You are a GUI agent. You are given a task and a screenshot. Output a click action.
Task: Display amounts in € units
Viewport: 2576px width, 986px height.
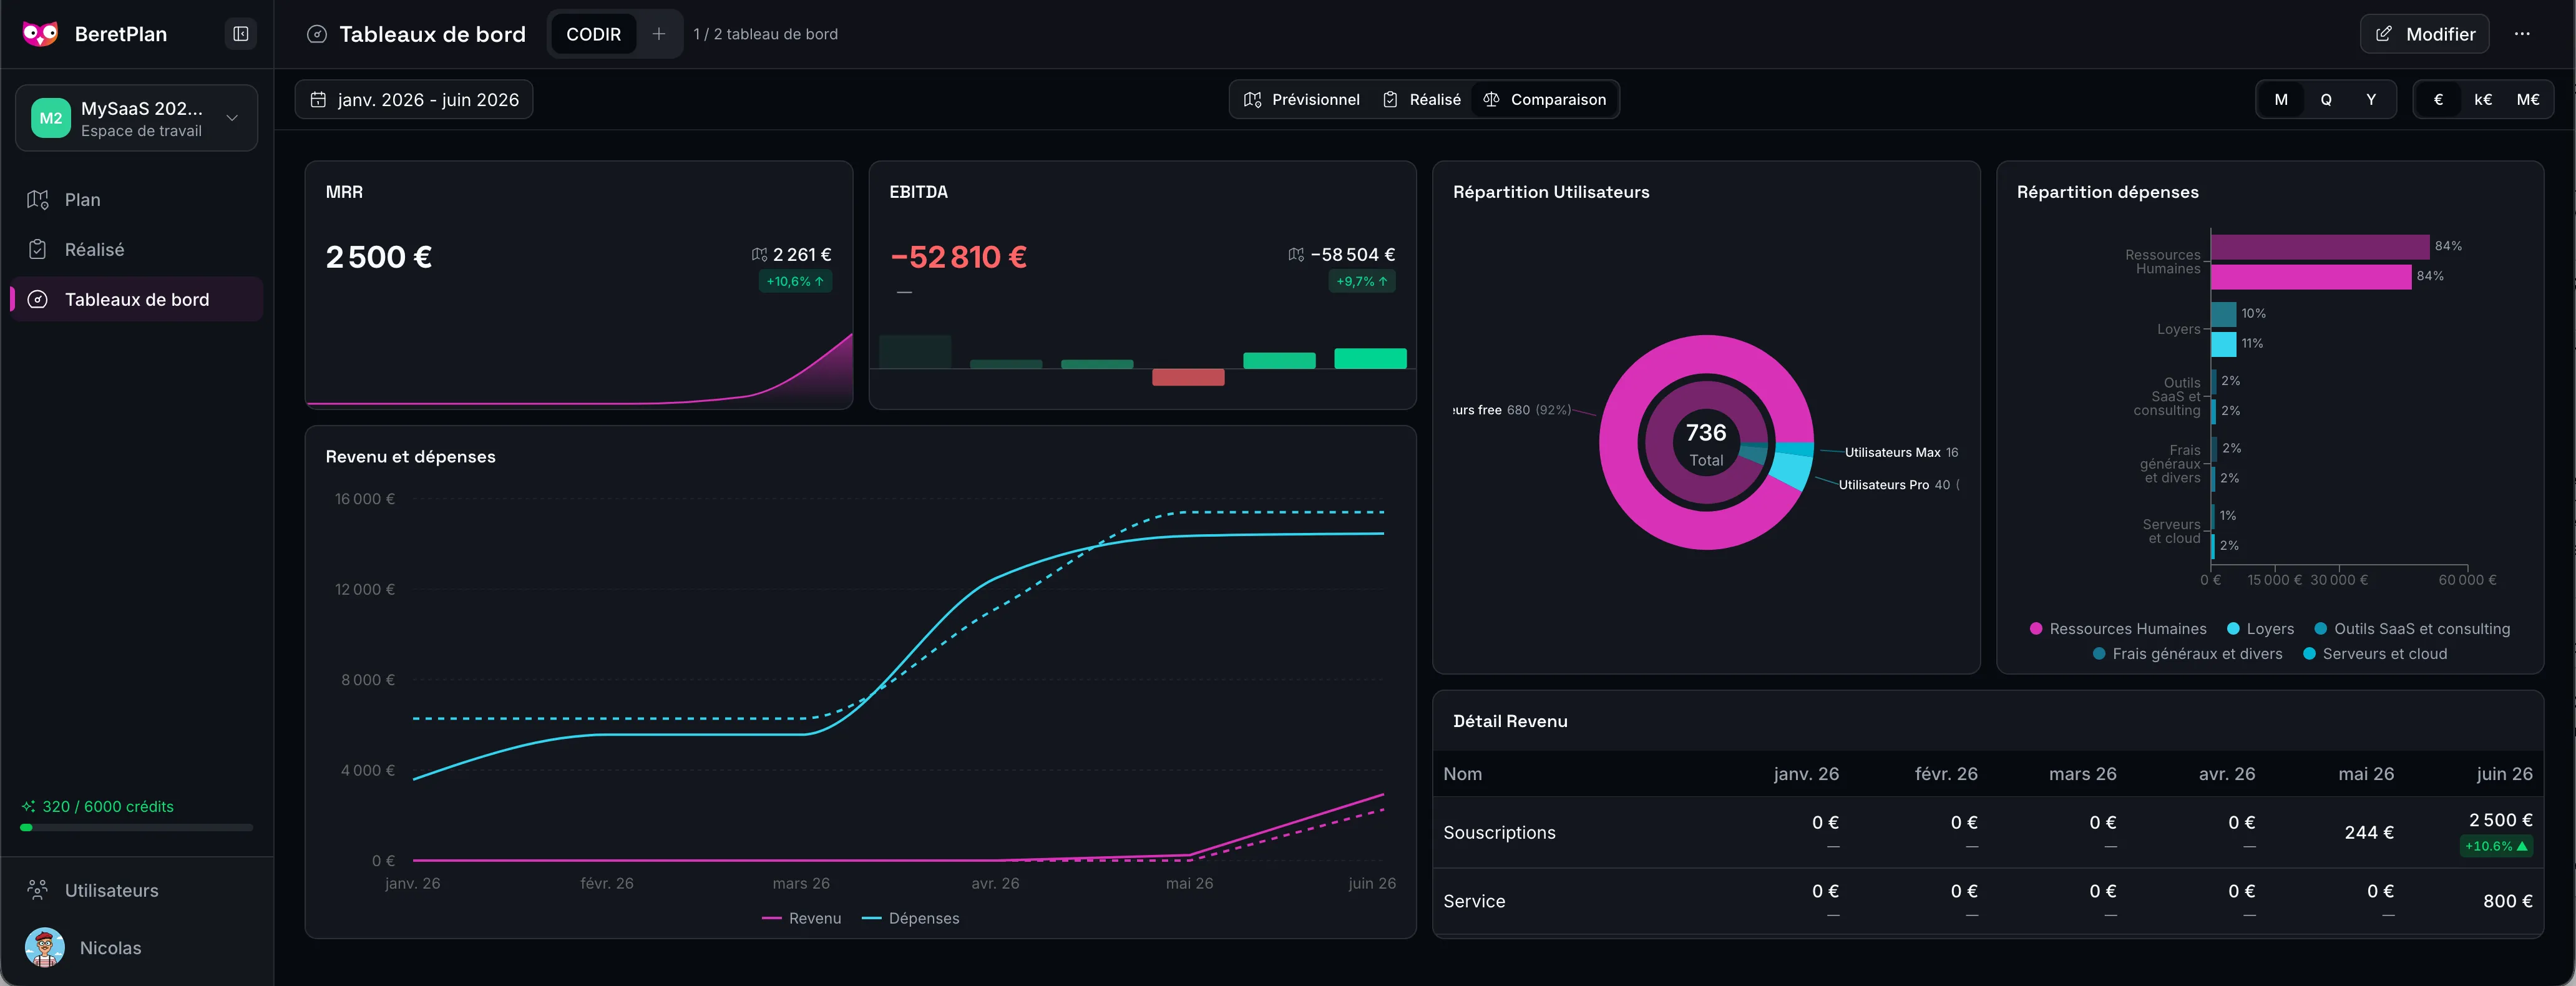(2438, 100)
